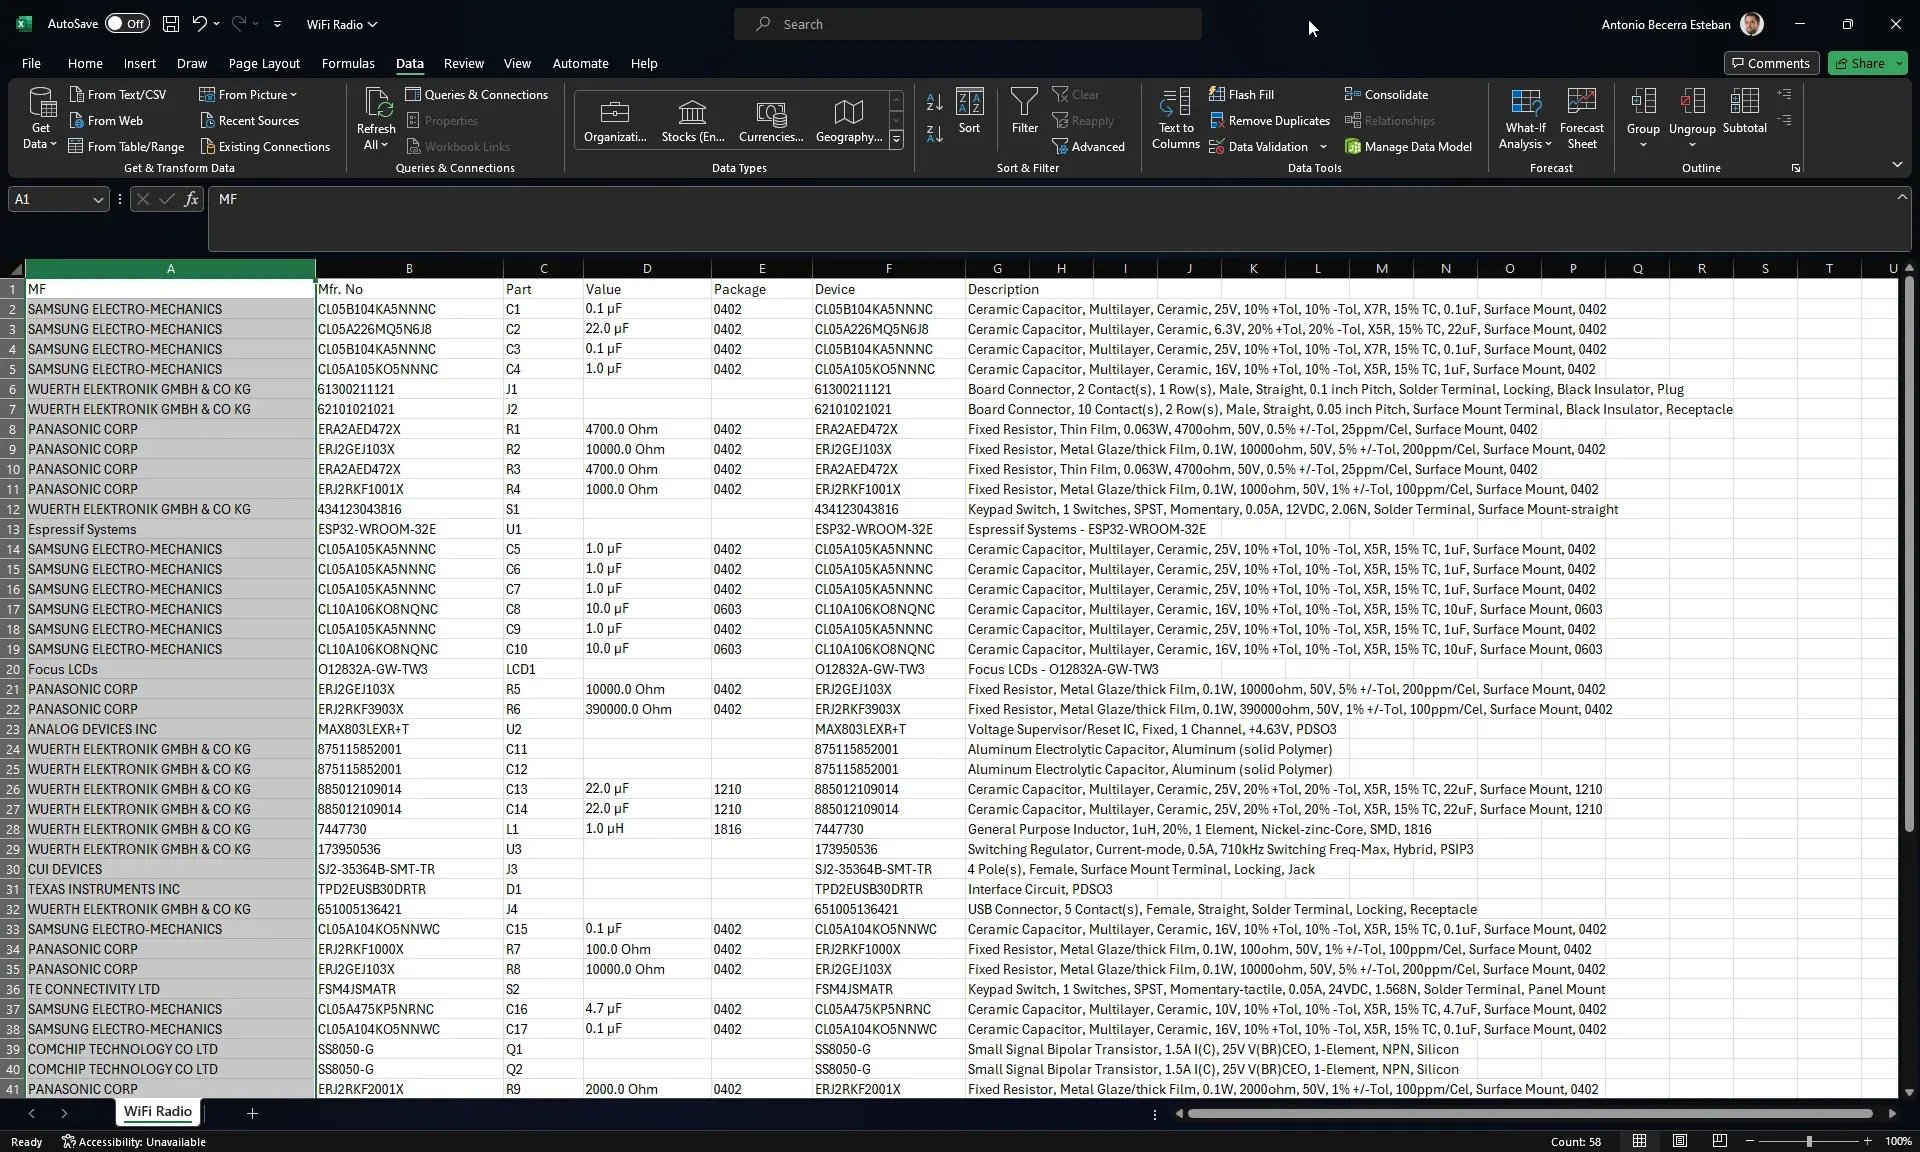Viewport: 1920px width, 1152px height.
Task: Open the Group dropdown
Action: tap(1643, 145)
